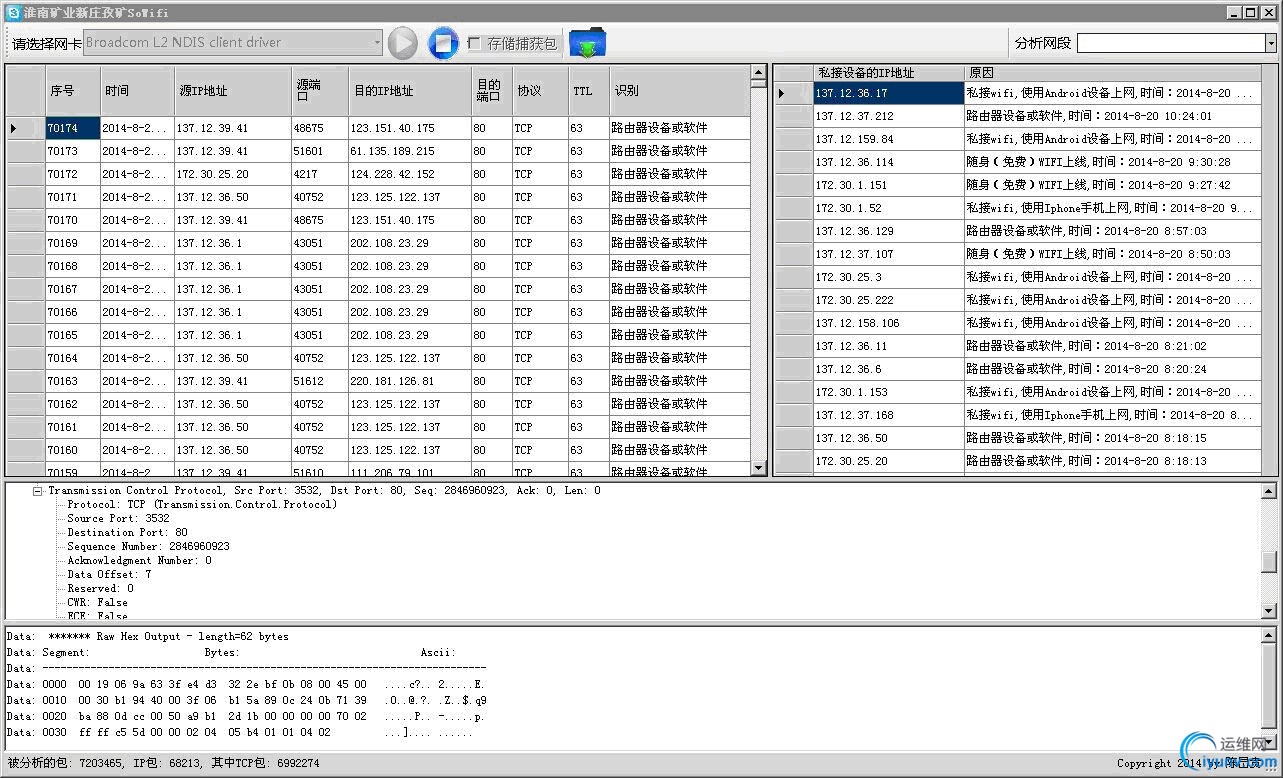Sort packet table by 序号 column
Screen dimensions: 1283x778
tap(73, 91)
